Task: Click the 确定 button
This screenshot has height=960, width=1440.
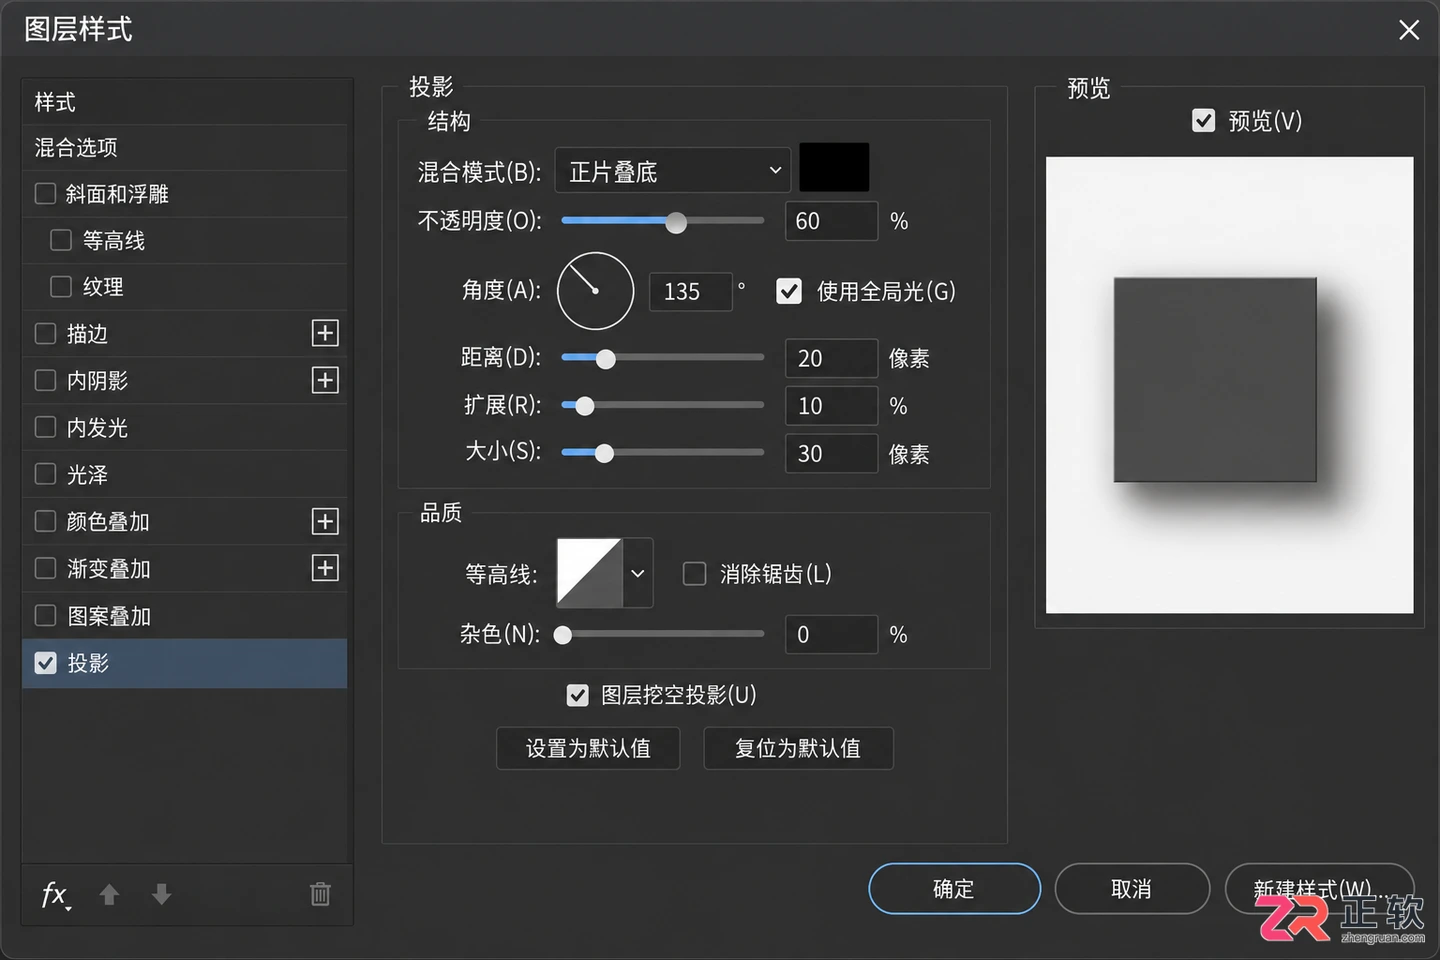Action: pos(954,889)
